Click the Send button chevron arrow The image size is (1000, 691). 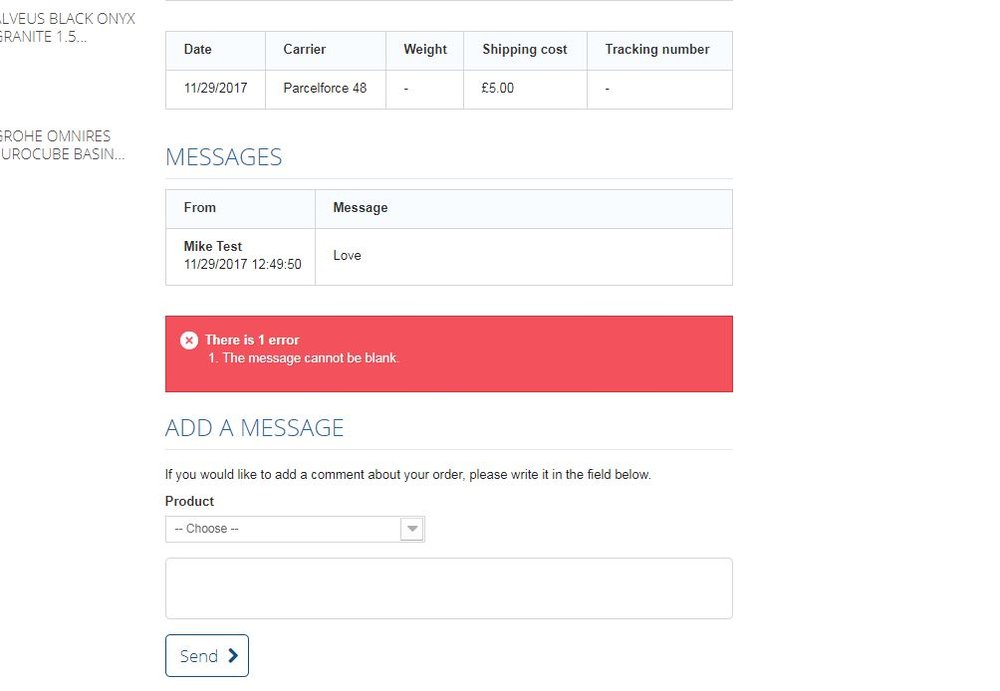233,656
